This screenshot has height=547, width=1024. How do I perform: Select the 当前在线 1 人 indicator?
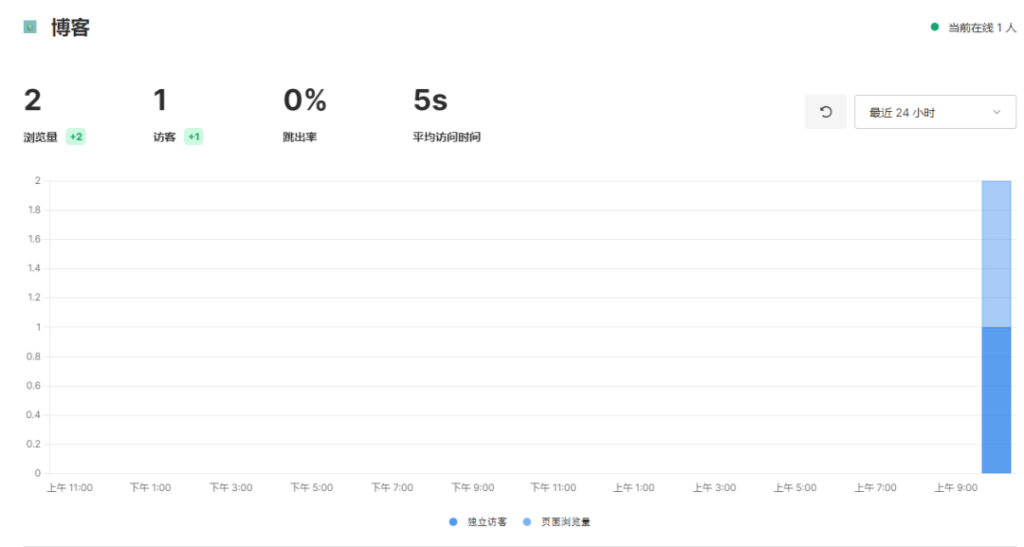pos(973,27)
